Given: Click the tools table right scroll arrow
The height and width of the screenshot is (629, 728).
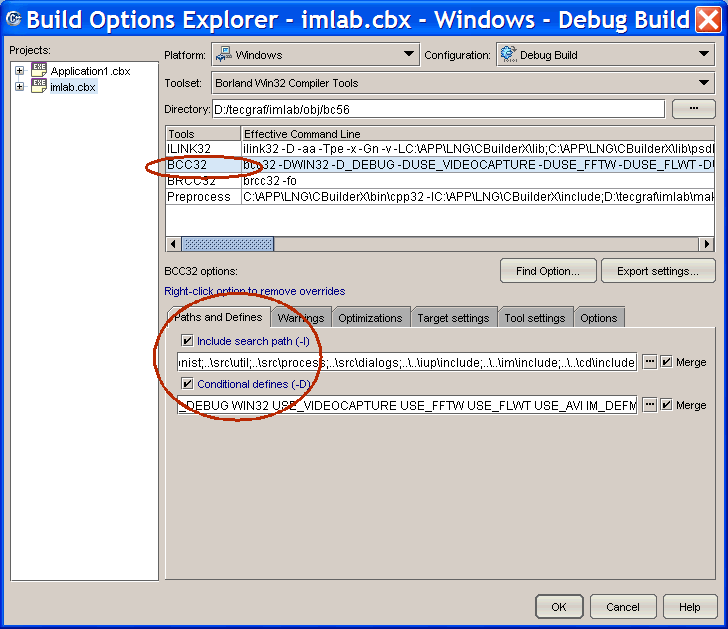Looking at the screenshot, I should coord(707,244).
